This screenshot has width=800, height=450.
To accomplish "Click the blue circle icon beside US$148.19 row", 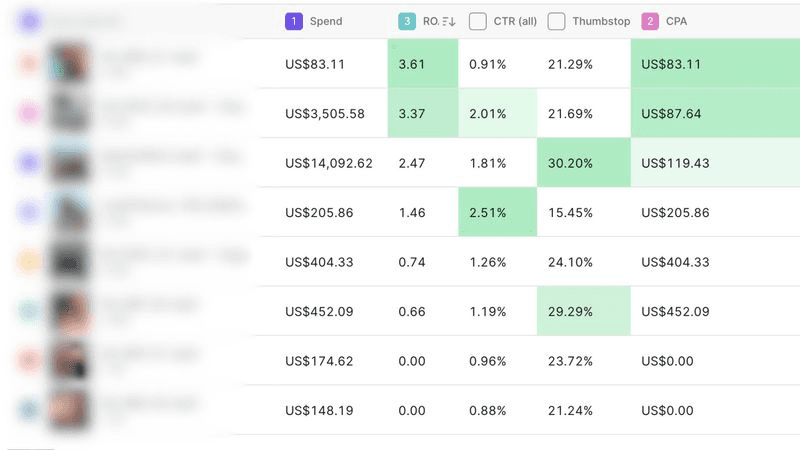I will (x=29, y=409).
